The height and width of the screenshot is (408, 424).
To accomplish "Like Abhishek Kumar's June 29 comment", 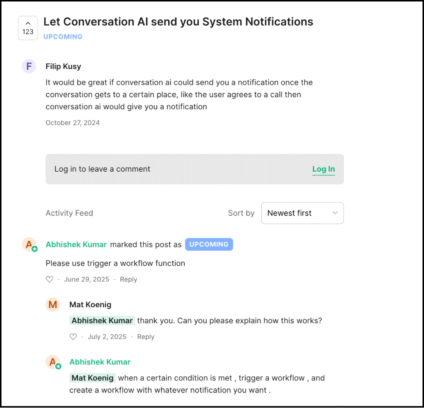I will [49, 279].
